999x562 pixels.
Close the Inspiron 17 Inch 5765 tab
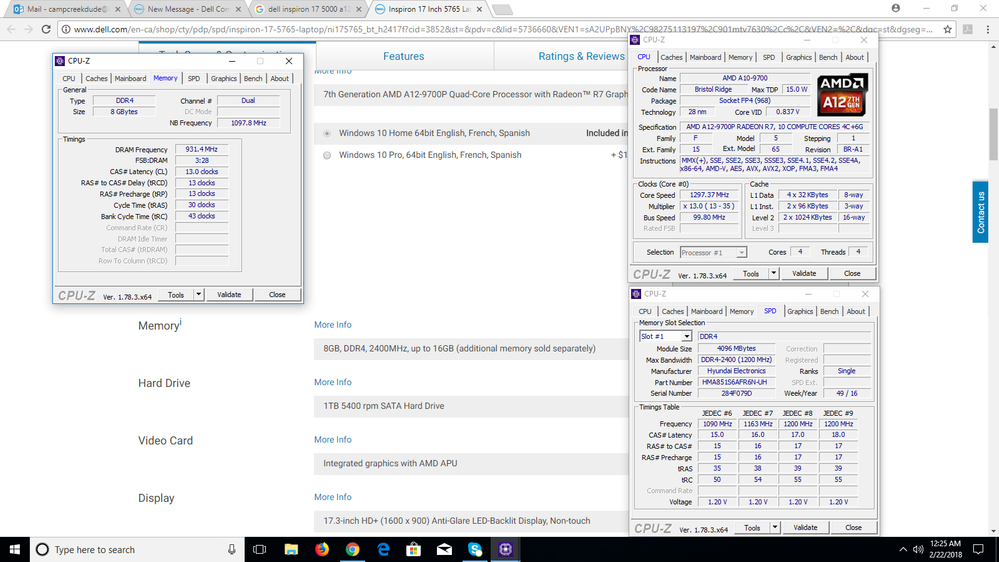[x=480, y=10]
